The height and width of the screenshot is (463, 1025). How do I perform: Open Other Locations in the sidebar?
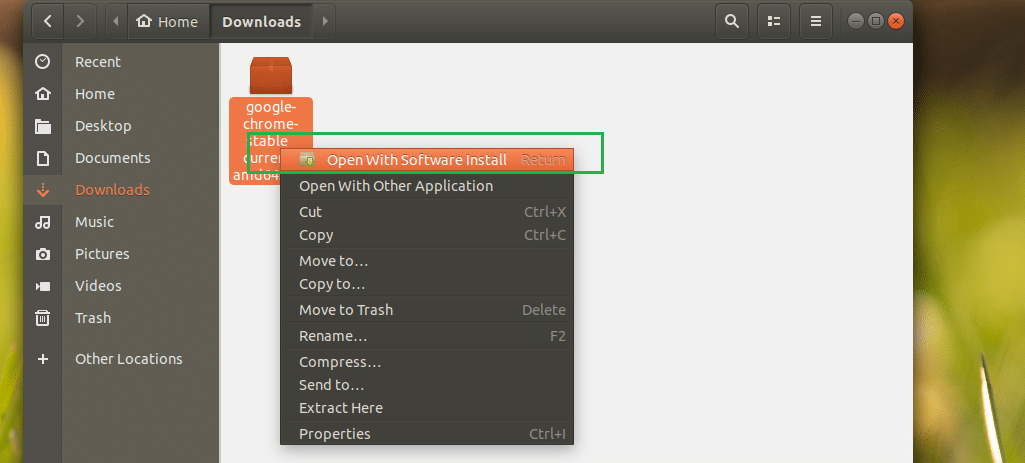pos(129,359)
